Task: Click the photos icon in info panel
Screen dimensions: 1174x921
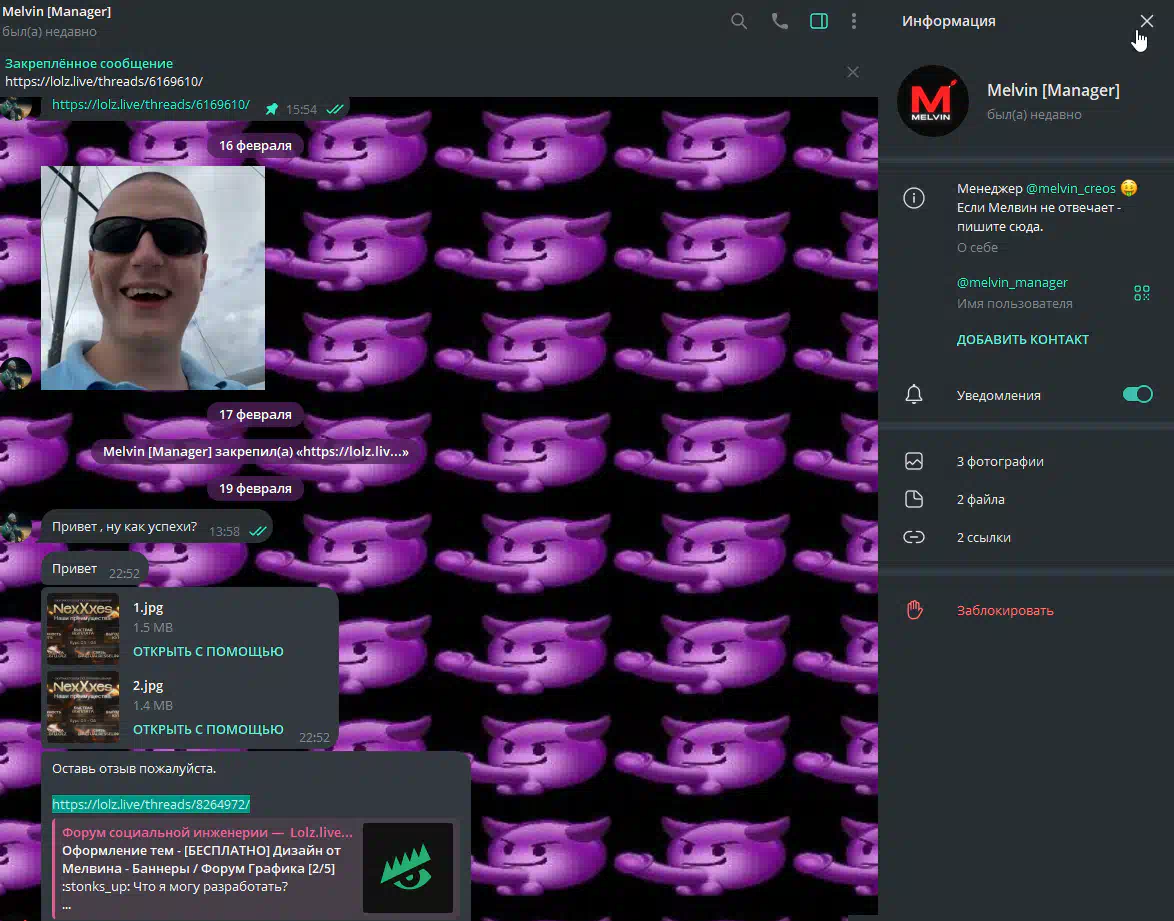Action: click(x=913, y=461)
